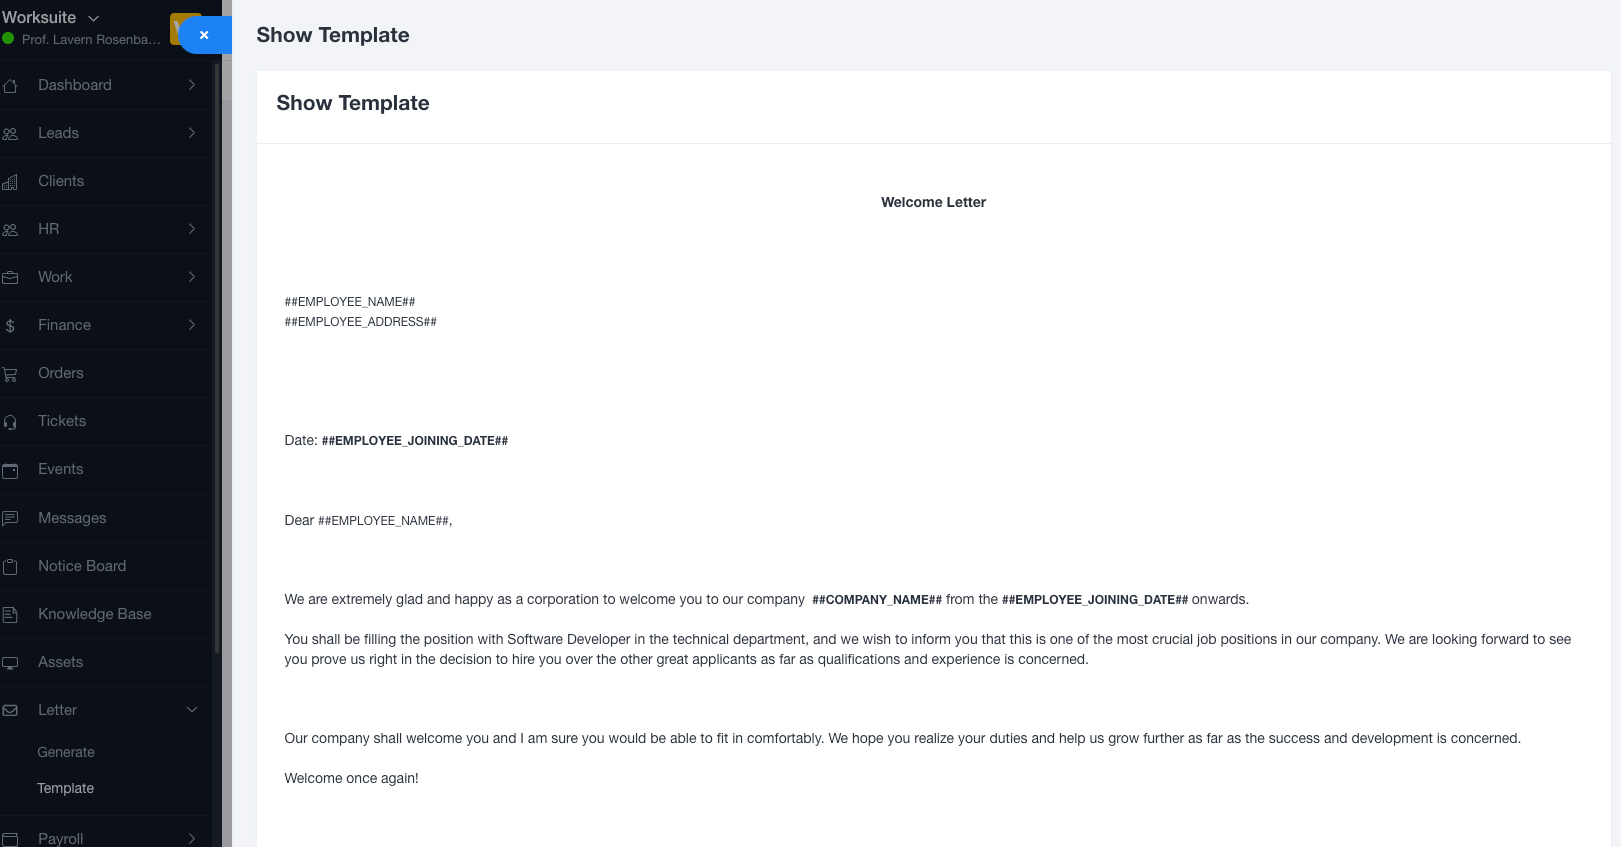Click the Leads people icon

click(x=10, y=134)
